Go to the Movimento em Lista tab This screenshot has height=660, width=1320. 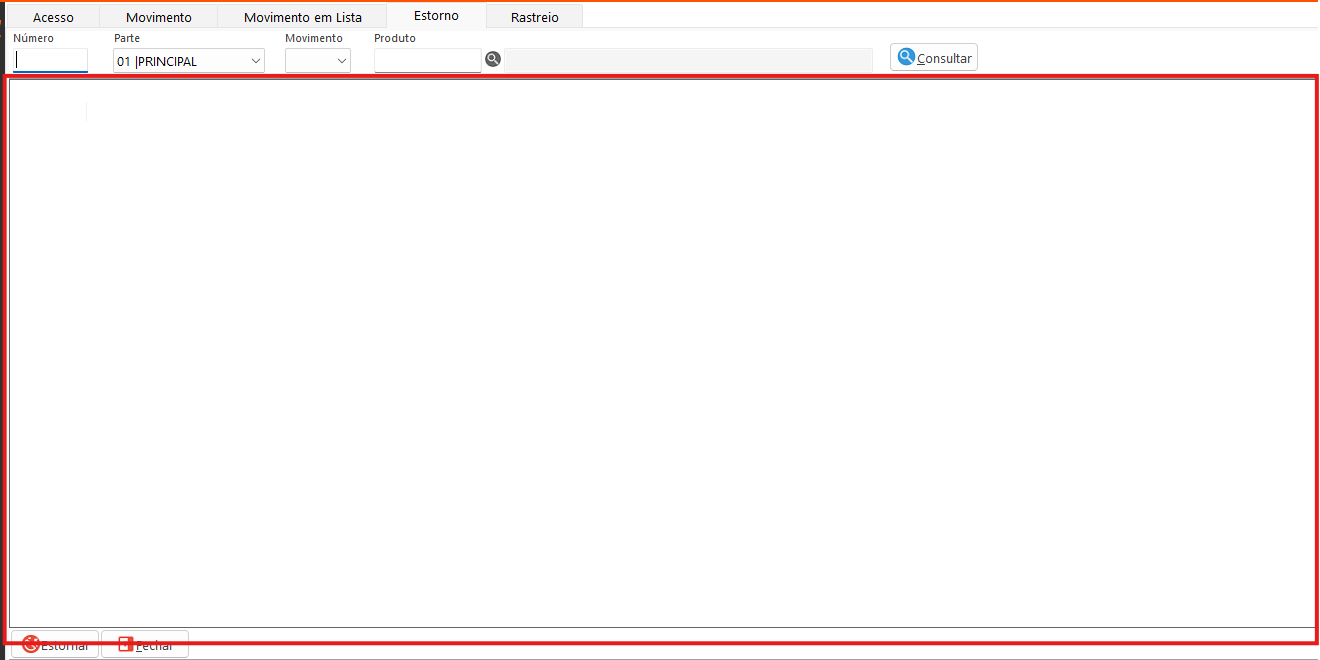302,17
